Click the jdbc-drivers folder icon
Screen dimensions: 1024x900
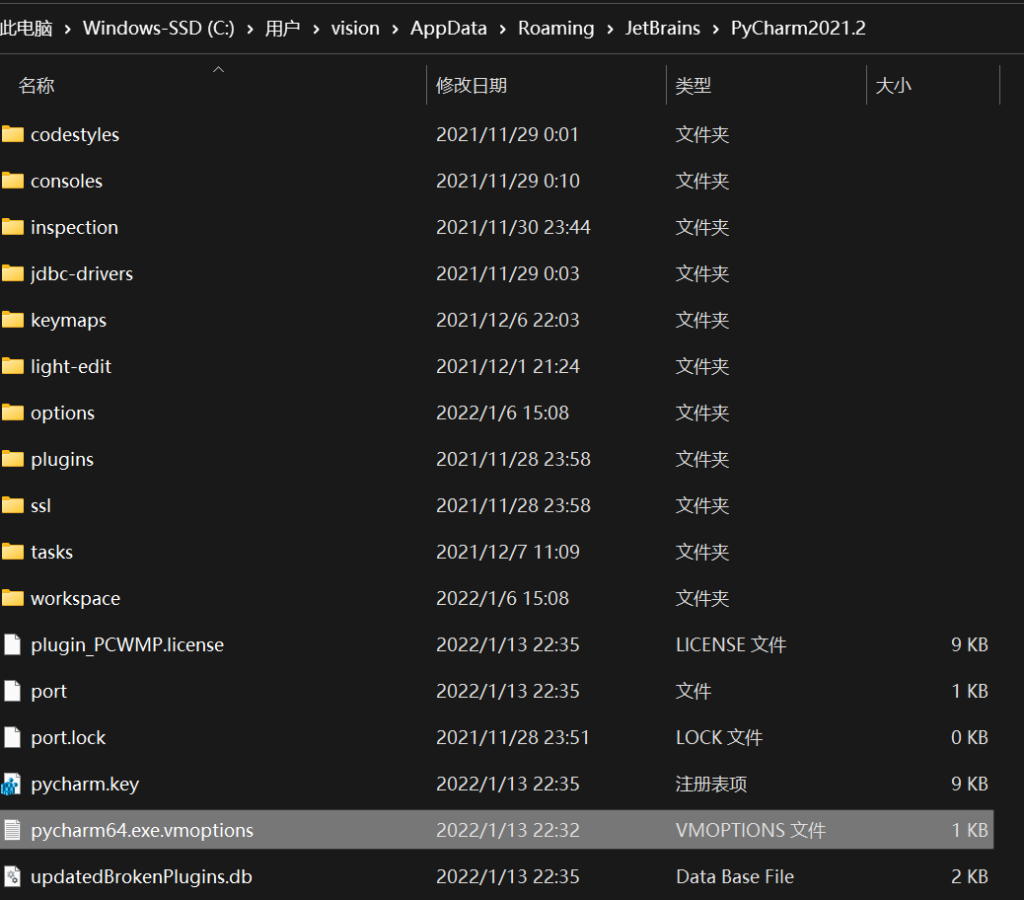[13, 274]
